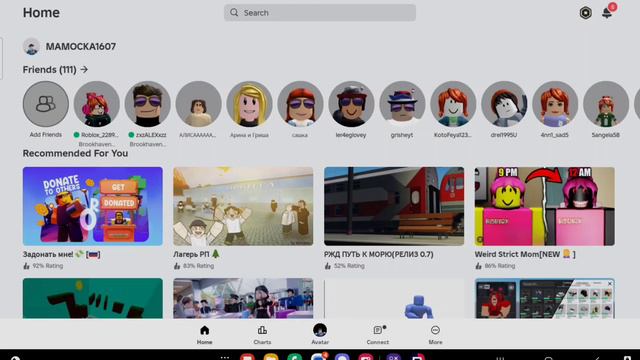Screen dimensions: 640x360
Task: Open the taskbar app with the notification badge
Action: pyautogui.click(x=319, y=357)
